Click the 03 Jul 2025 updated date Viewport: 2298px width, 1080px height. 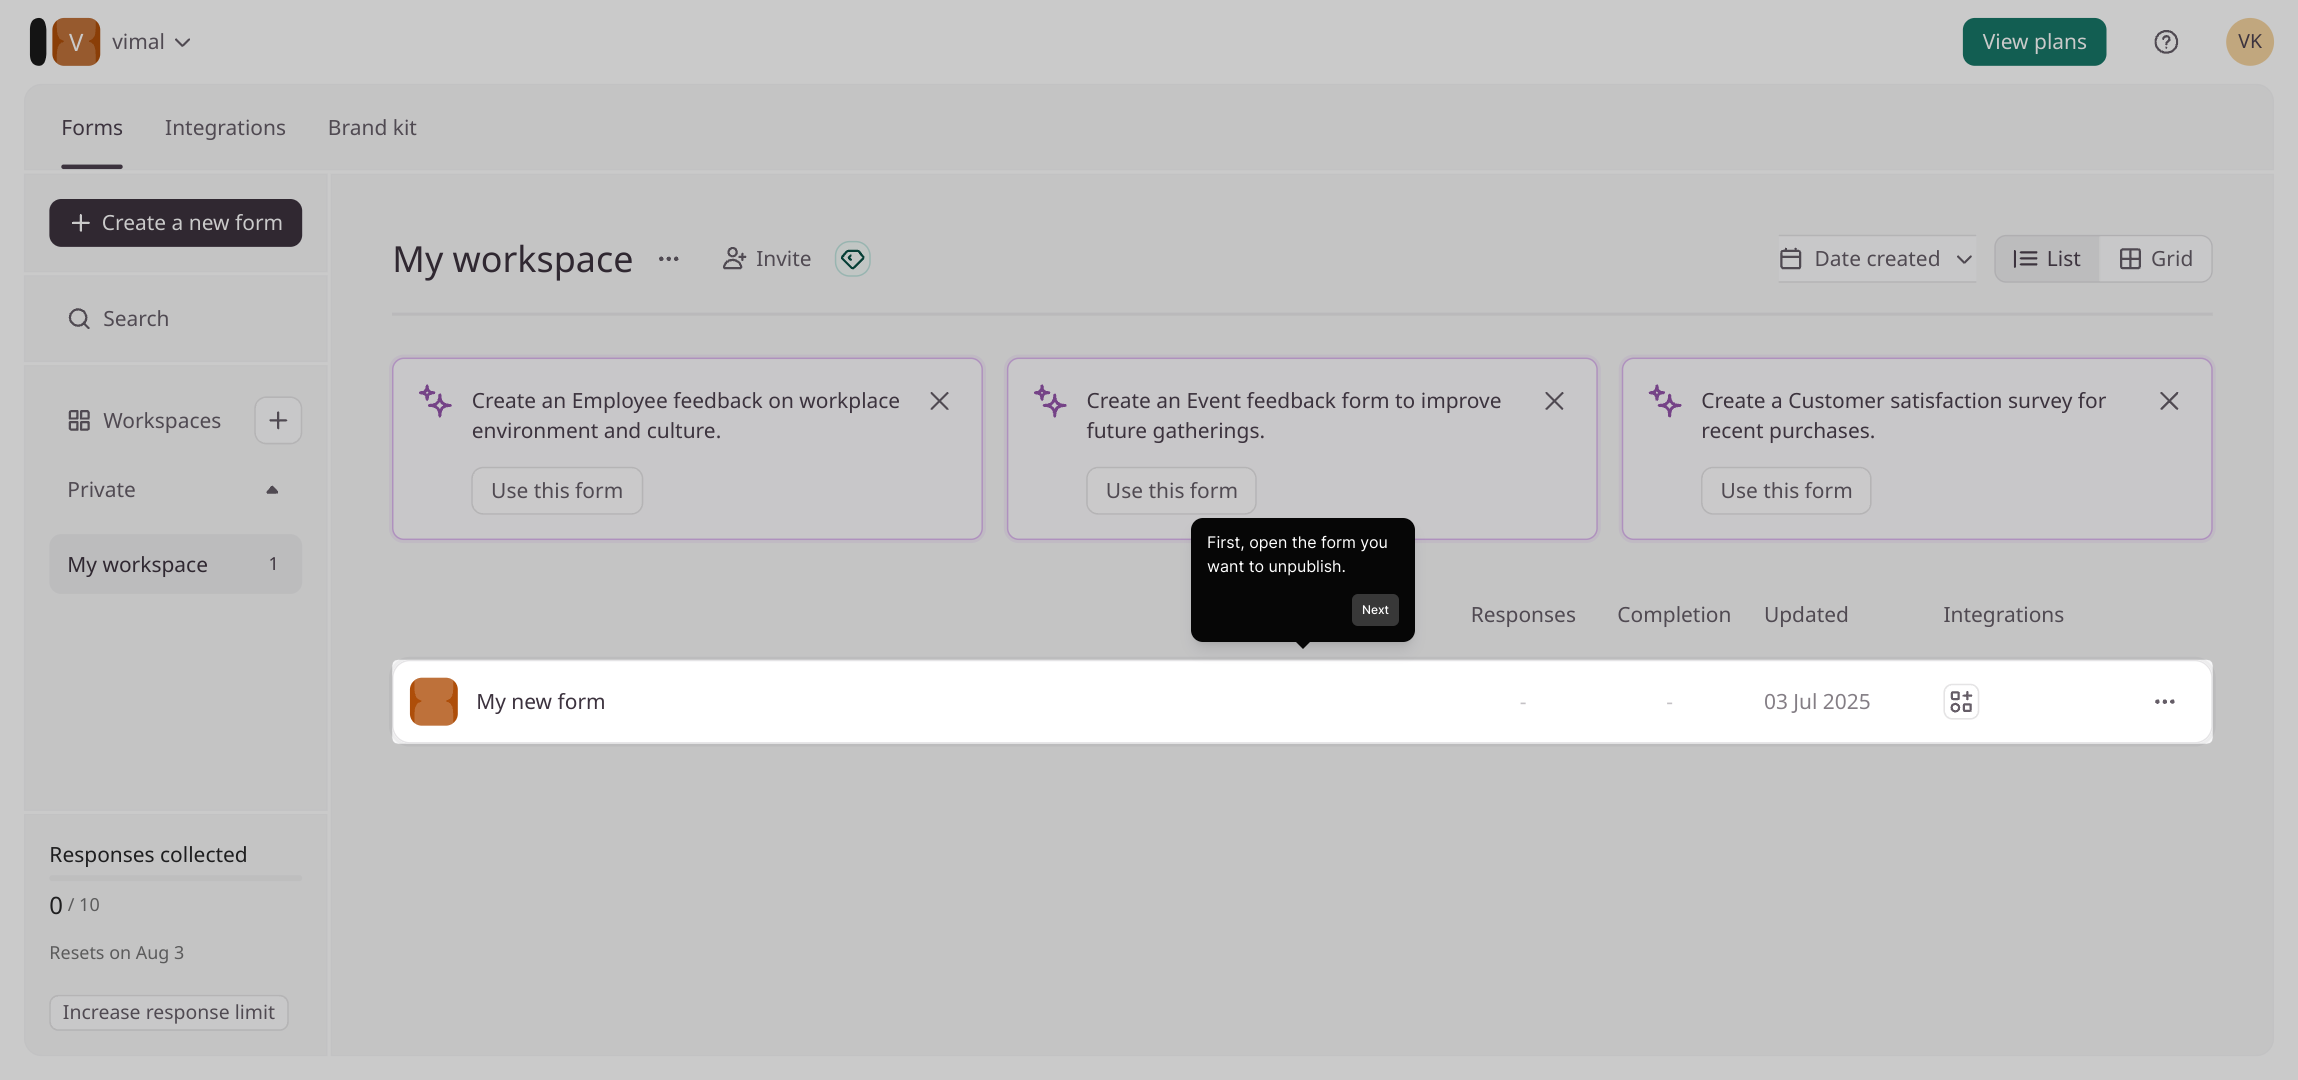pyautogui.click(x=1817, y=702)
